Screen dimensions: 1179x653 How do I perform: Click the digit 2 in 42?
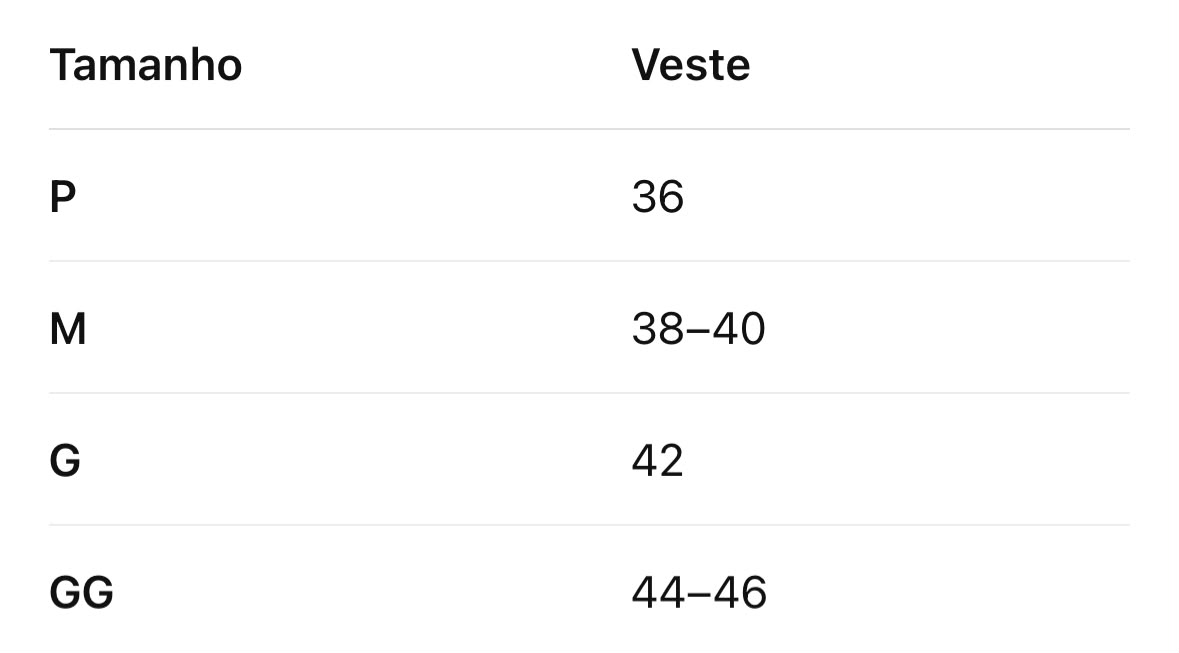671,460
